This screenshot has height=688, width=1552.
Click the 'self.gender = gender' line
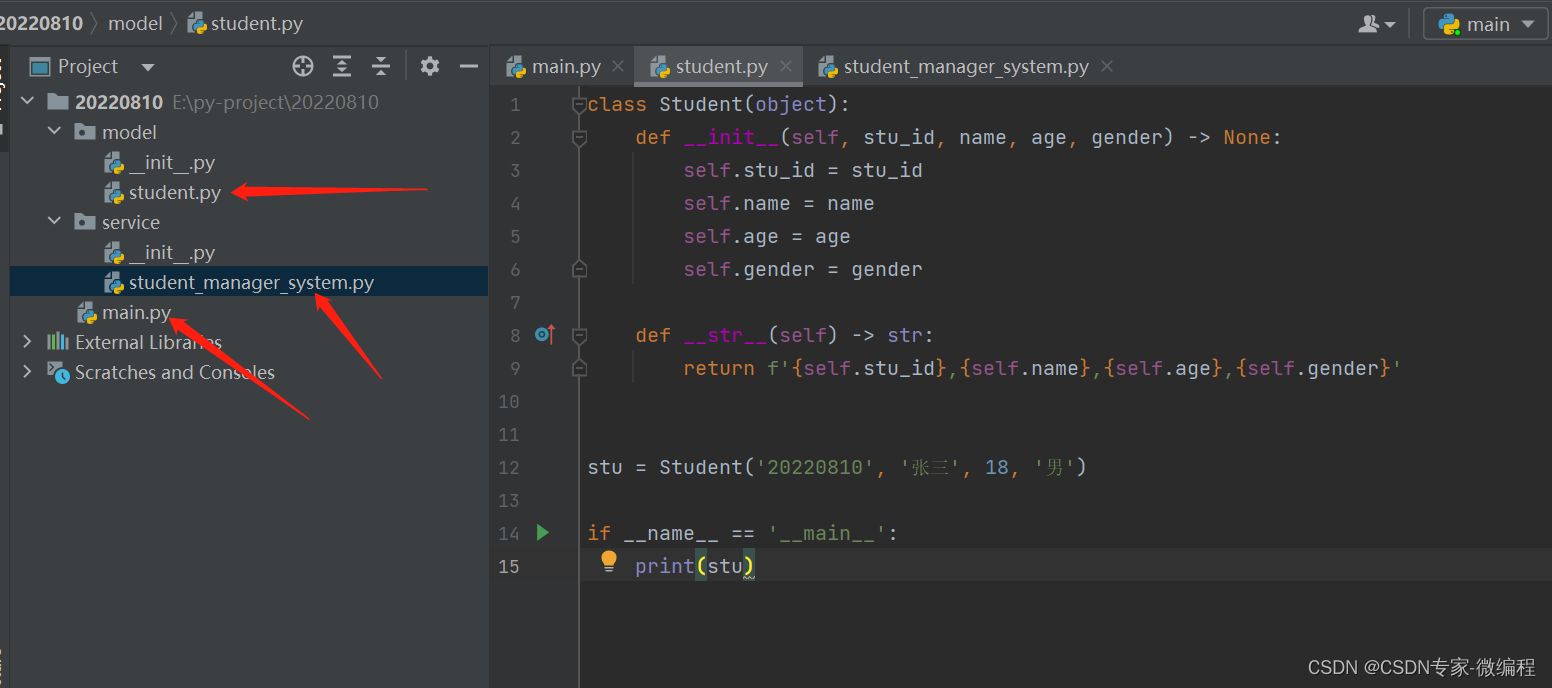coord(803,269)
